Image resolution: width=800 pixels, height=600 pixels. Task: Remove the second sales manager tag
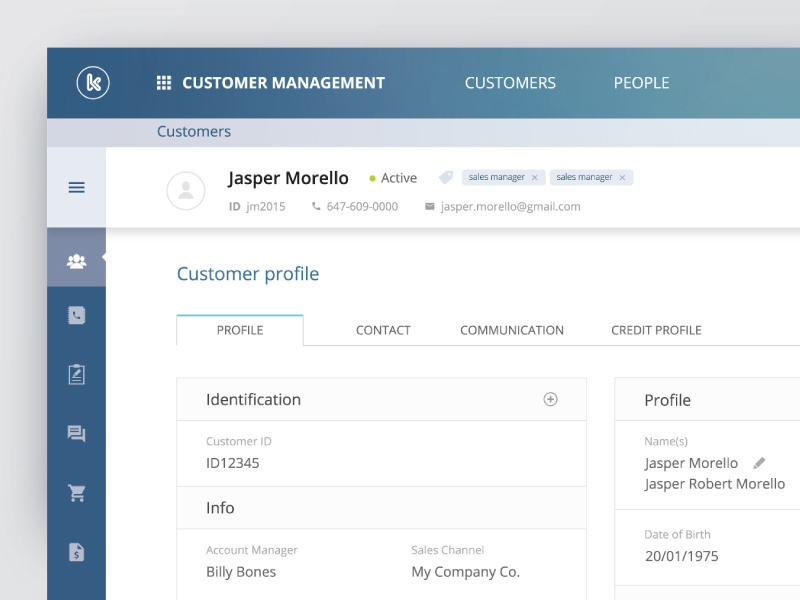[623, 177]
